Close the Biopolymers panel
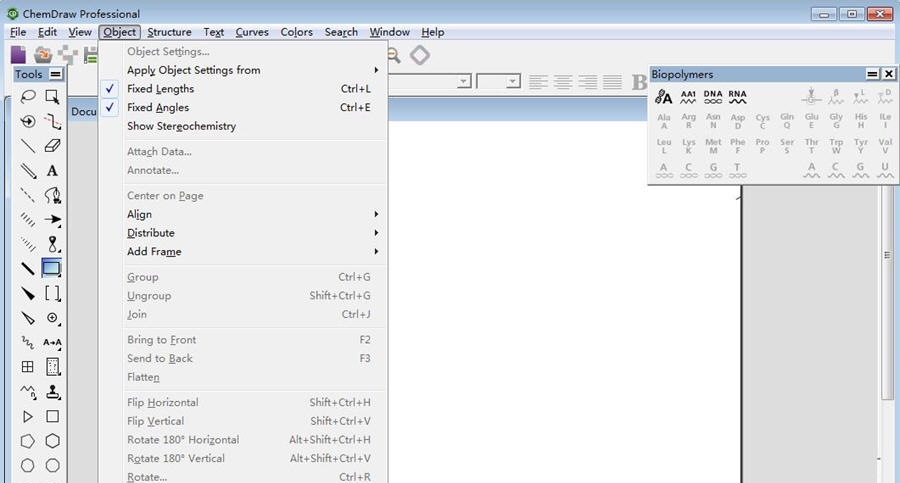The image size is (900, 483). (887, 75)
